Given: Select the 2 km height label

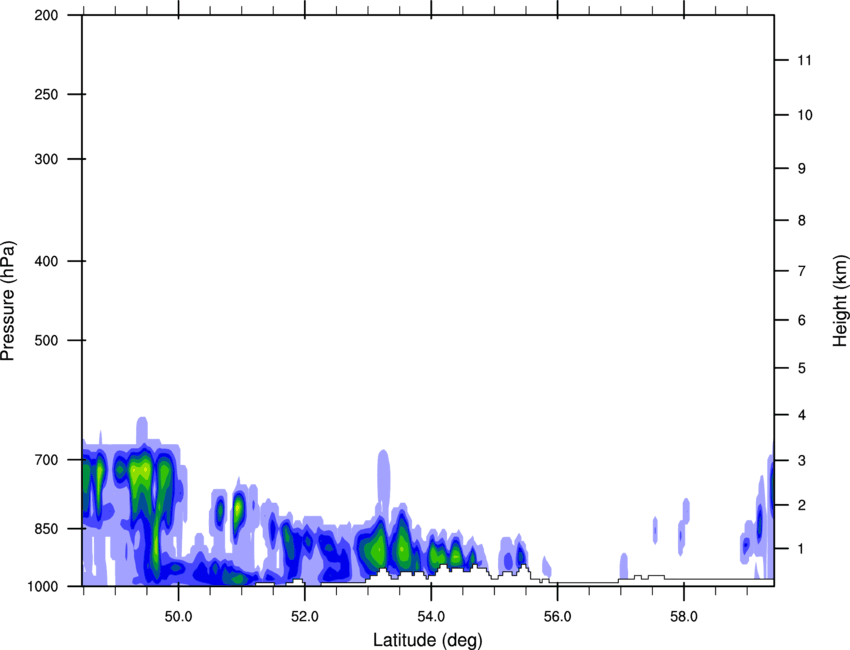Looking at the screenshot, I should click(x=801, y=505).
